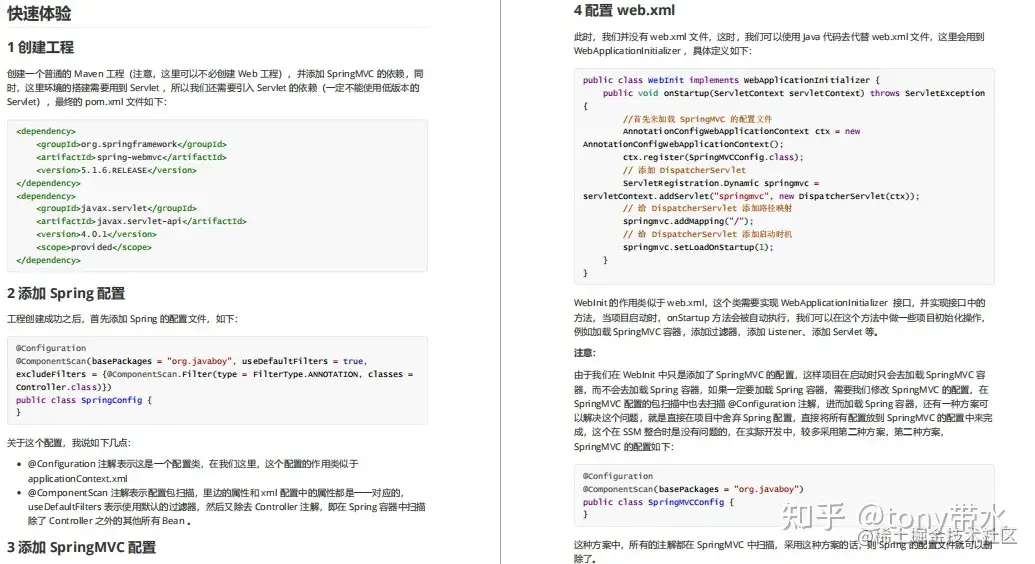Click the comment "//首先来加载 SpringMVC 的配置文件"
This screenshot has height=564, width=1035.
coord(697,119)
